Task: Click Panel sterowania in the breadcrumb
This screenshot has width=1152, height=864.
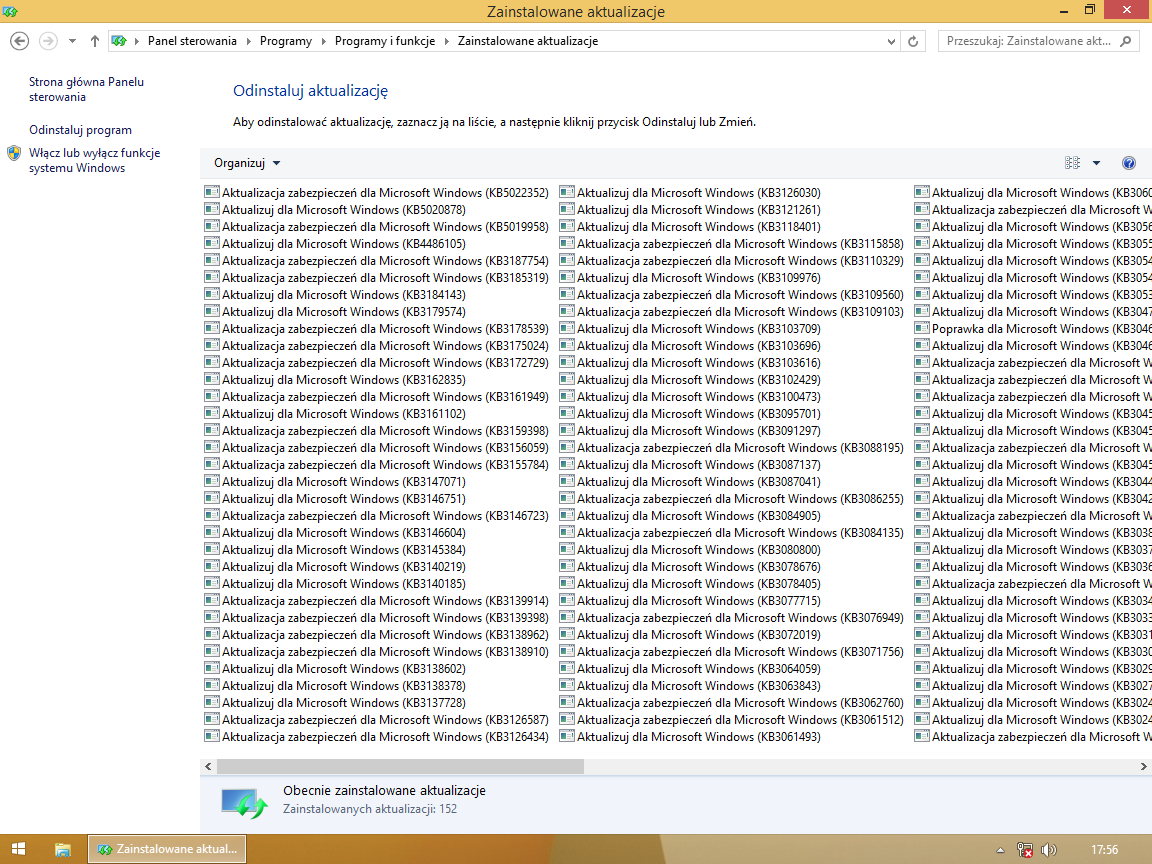Action: [192, 41]
